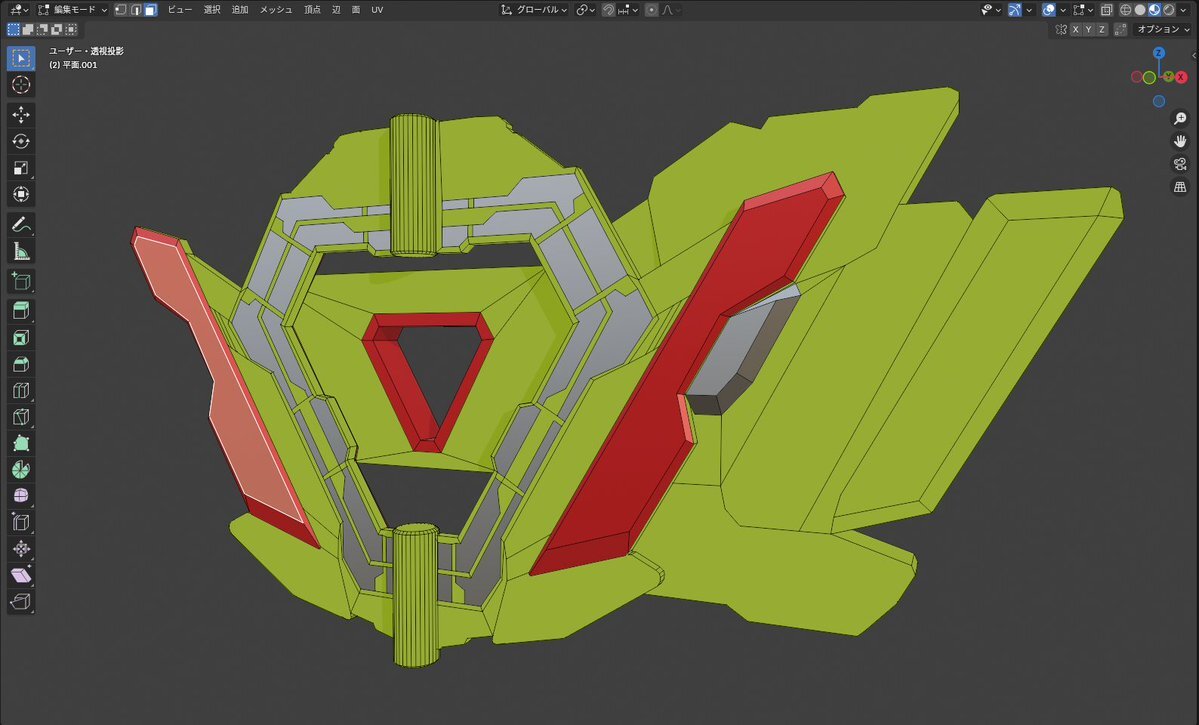Image resolution: width=1199 pixels, height=725 pixels.
Task: Open the グローバル orientation dropdown
Action: click(x=535, y=10)
